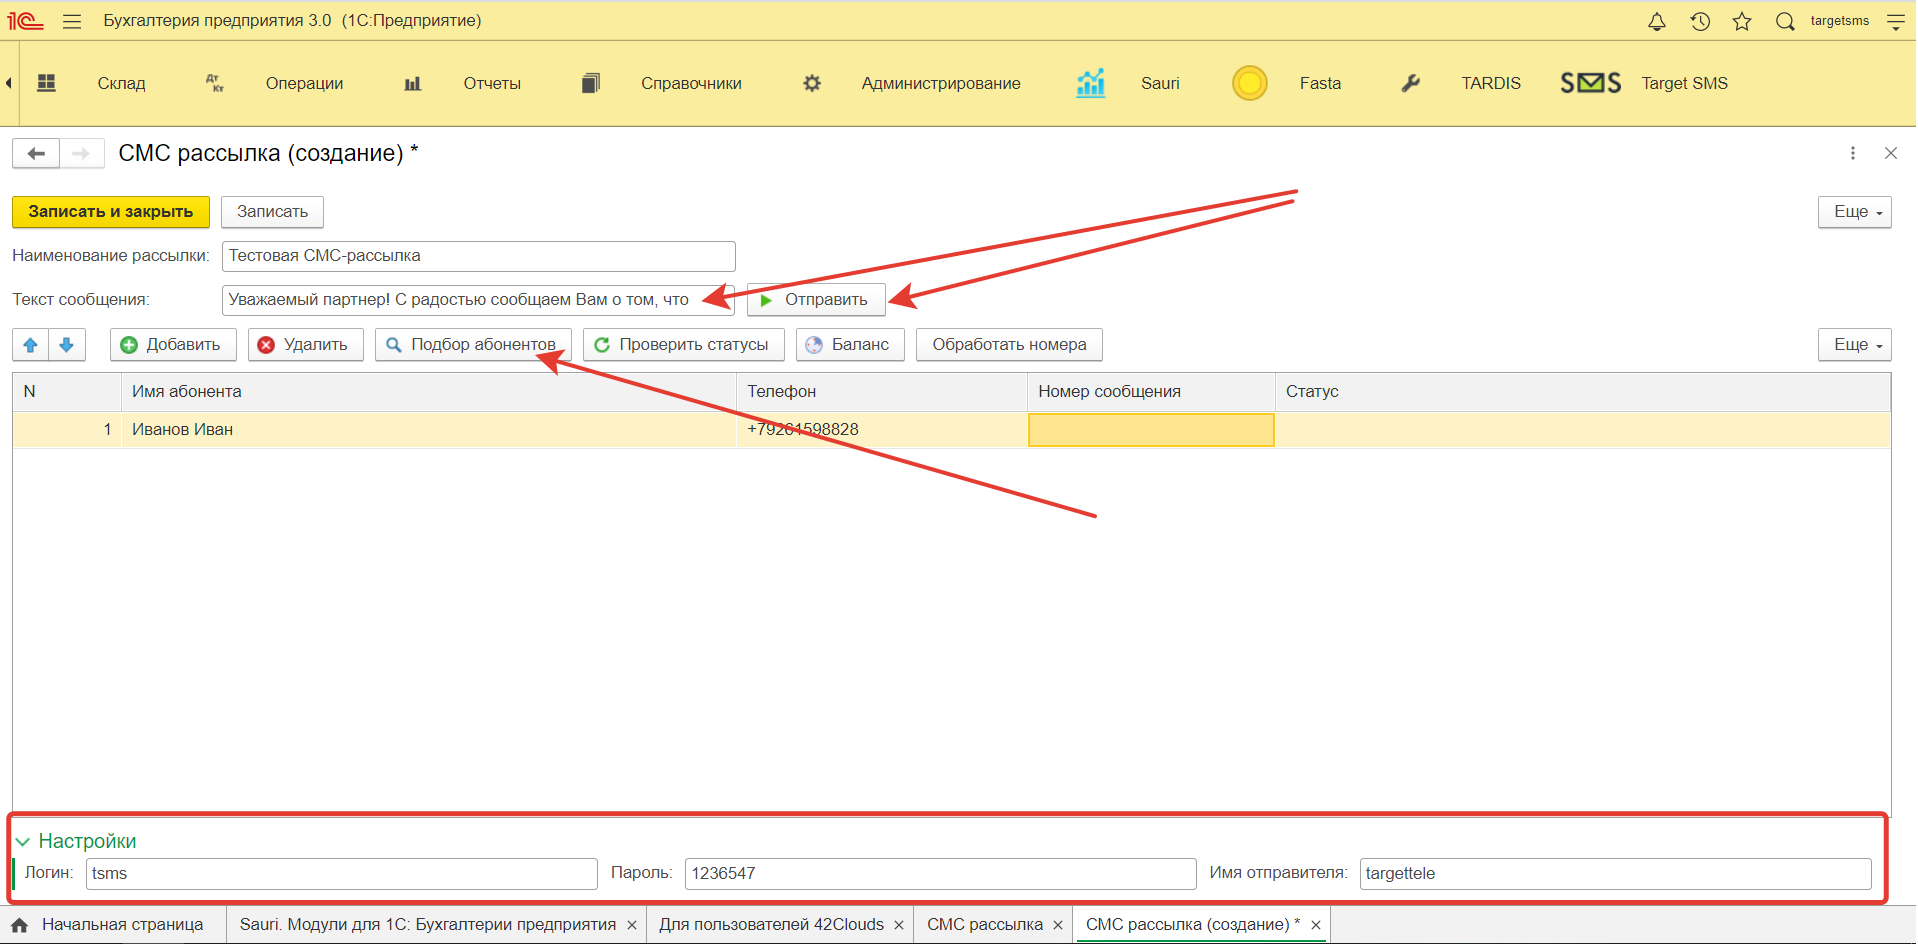Open Fasta section
The image size is (1918, 944).
1320,83
